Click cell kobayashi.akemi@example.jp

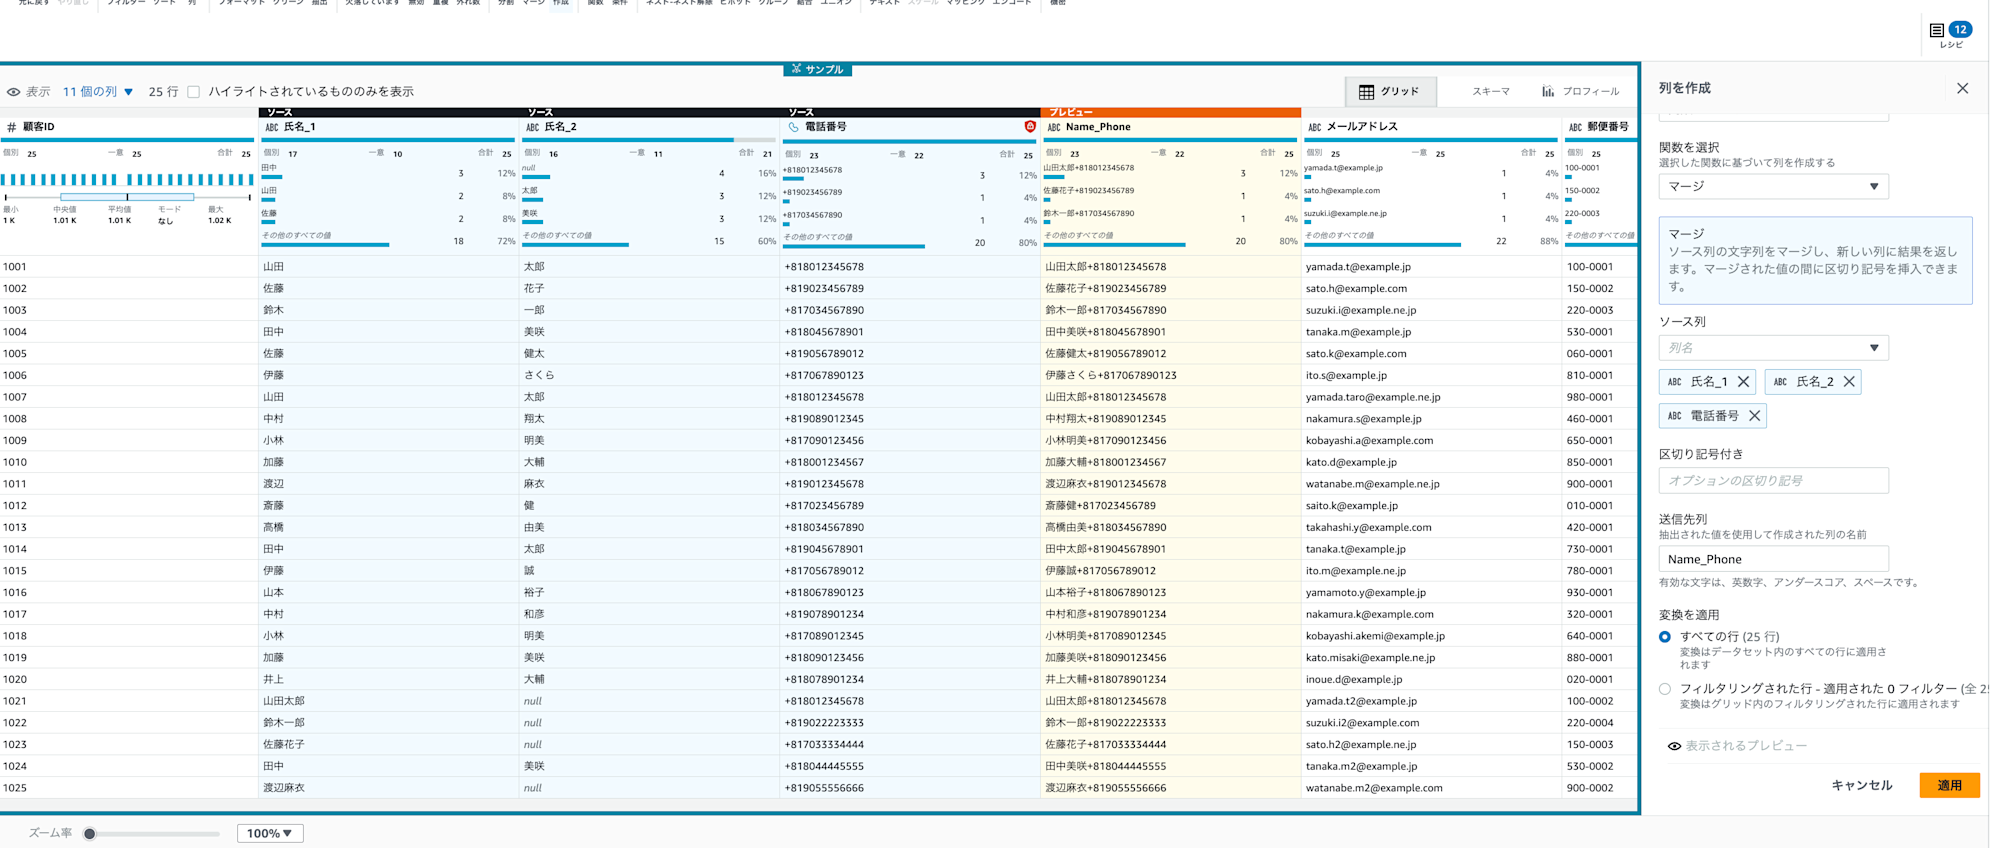click(1431, 636)
